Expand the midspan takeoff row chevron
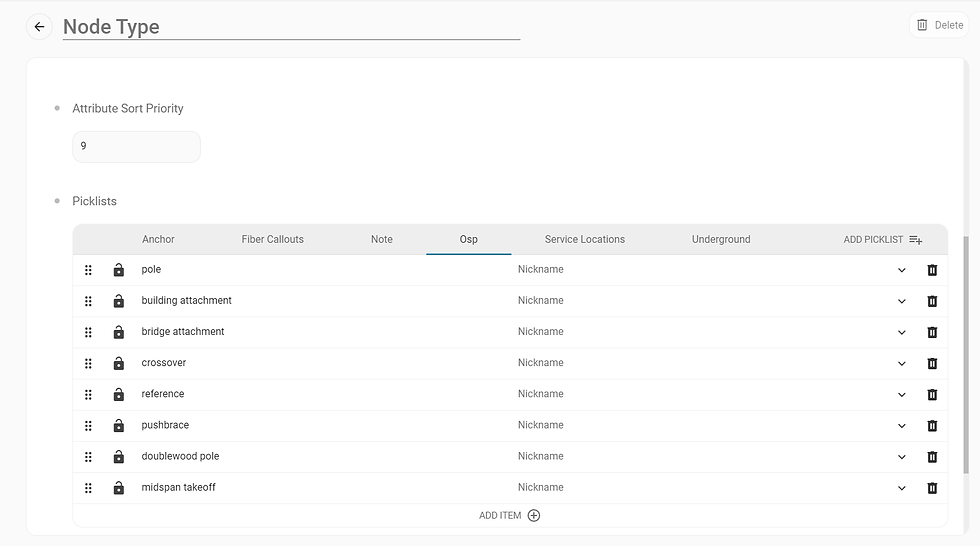 tap(901, 488)
